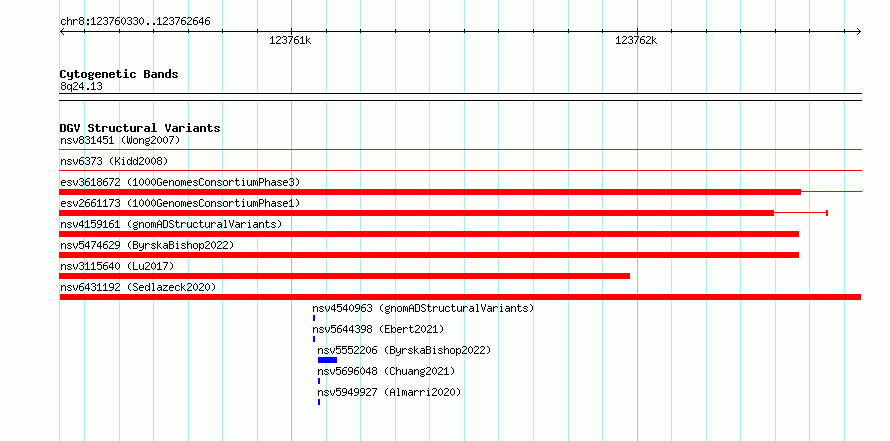Click the chr8:123760330..123762646 coordinates text

click(135, 22)
